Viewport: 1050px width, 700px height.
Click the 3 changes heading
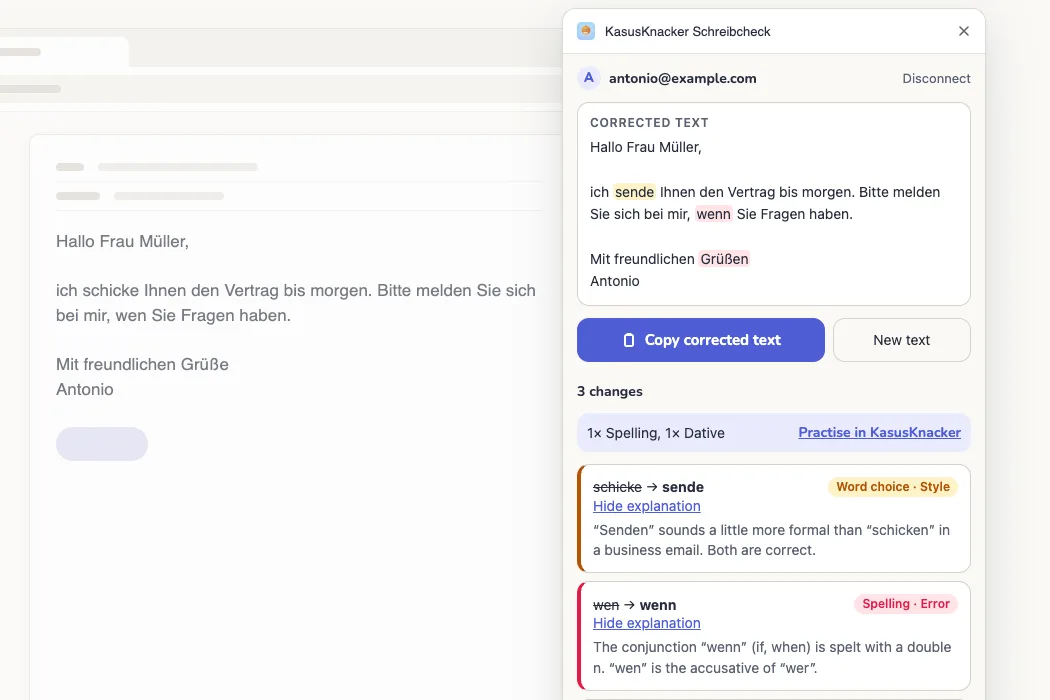pos(609,391)
